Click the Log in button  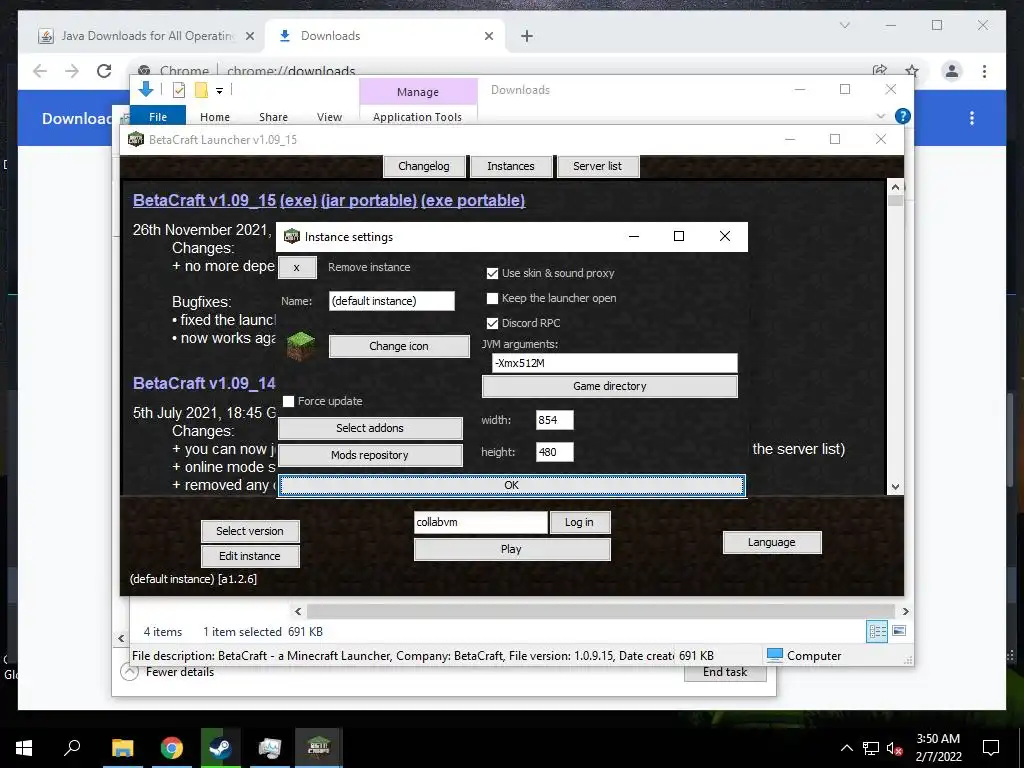[x=579, y=522]
